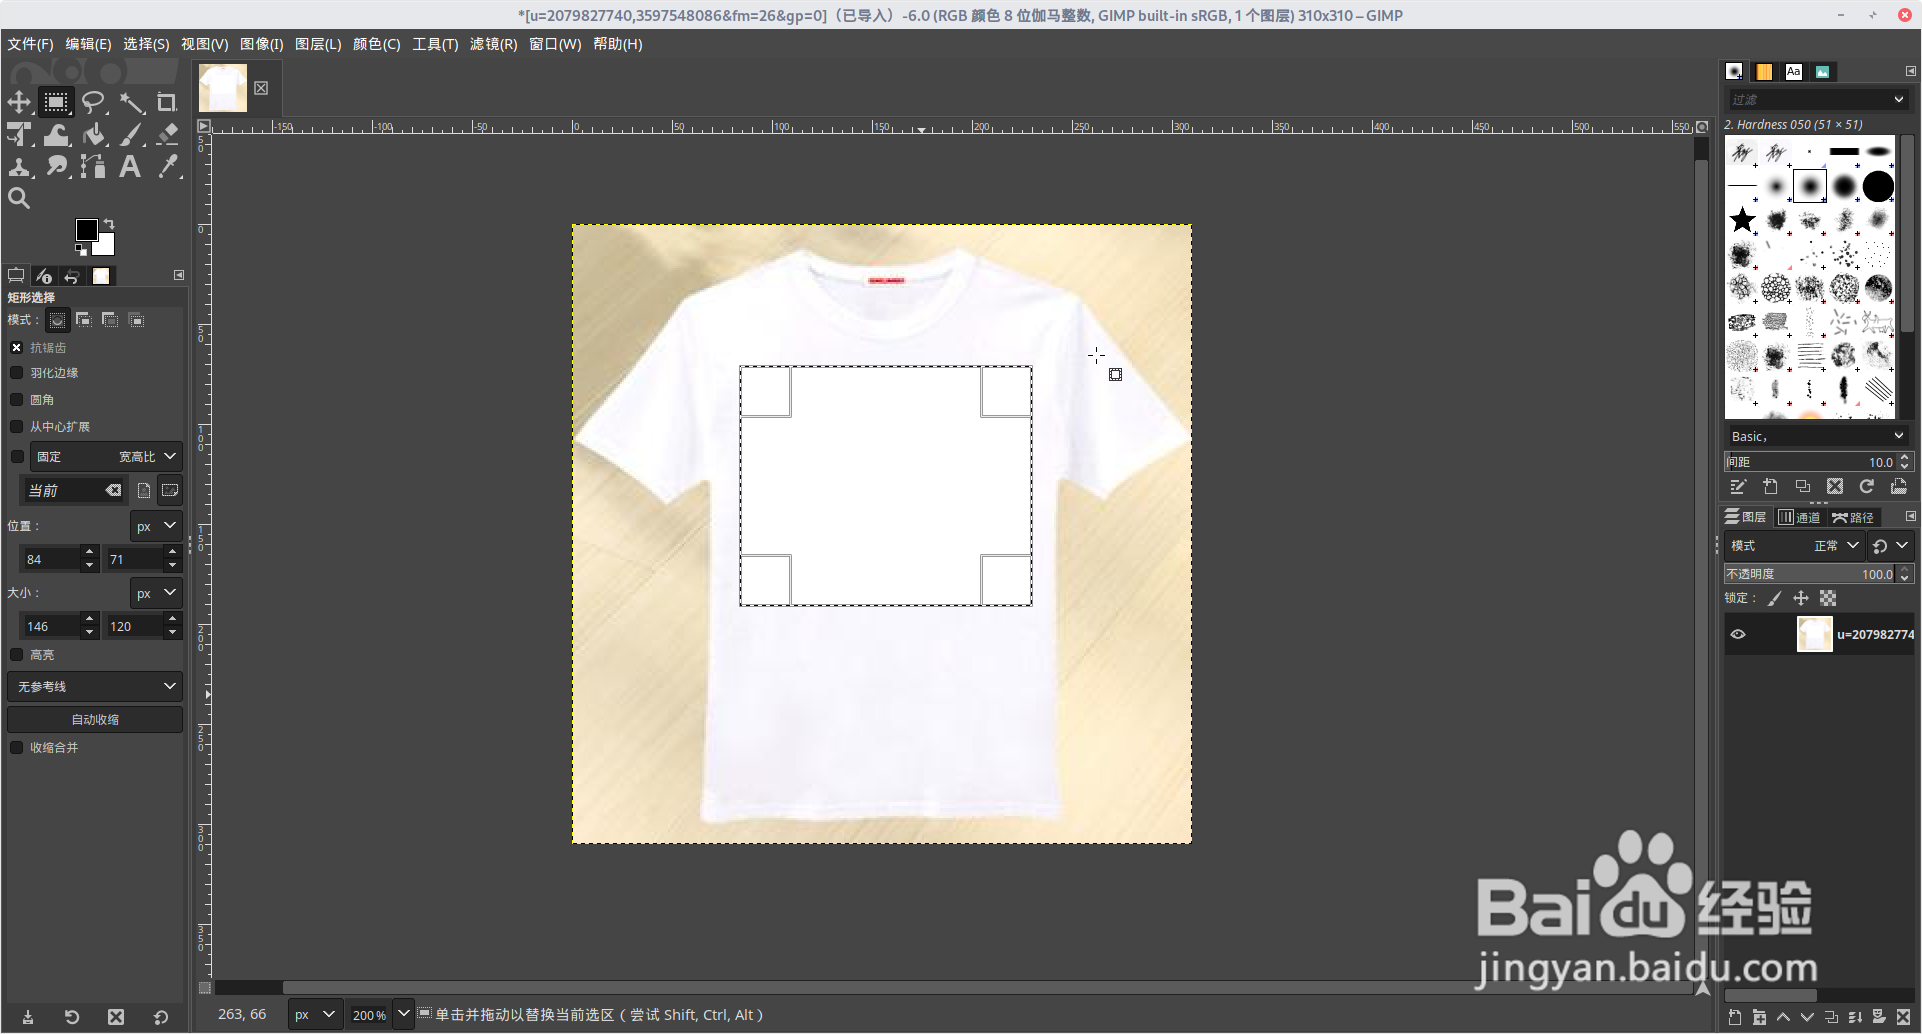Enable the 羽化边缘 feather edges checkbox

[17, 373]
